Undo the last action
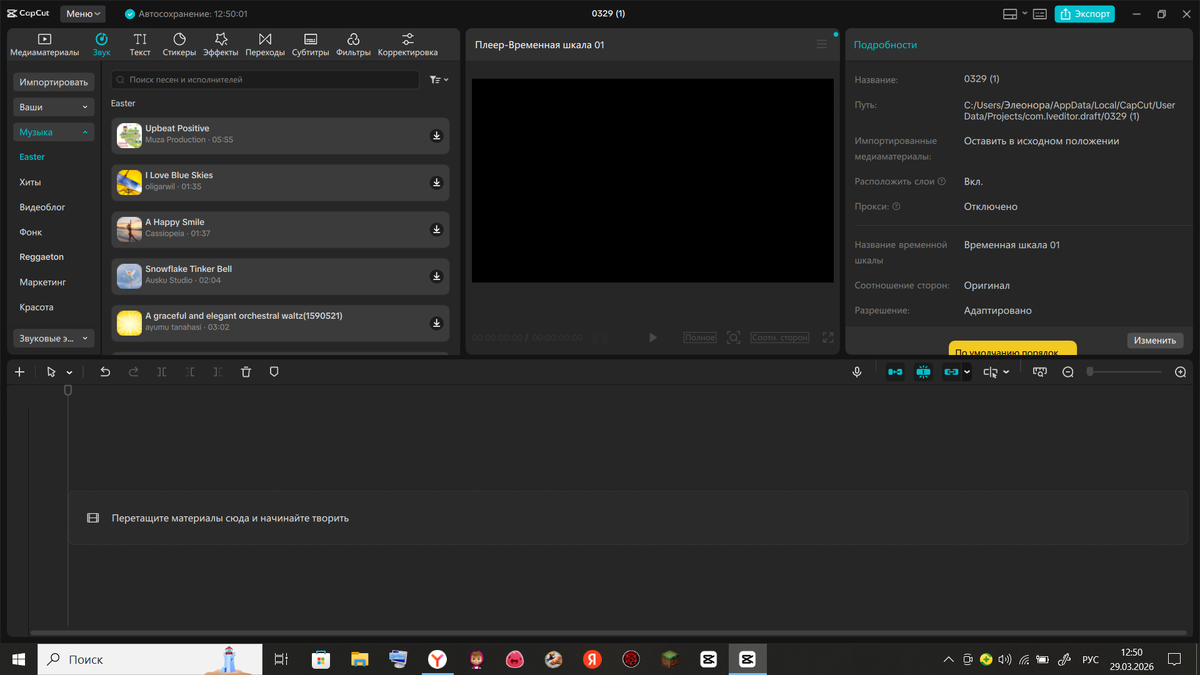This screenshot has width=1200, height=675. pyautogui.click(x=105, y=372)
